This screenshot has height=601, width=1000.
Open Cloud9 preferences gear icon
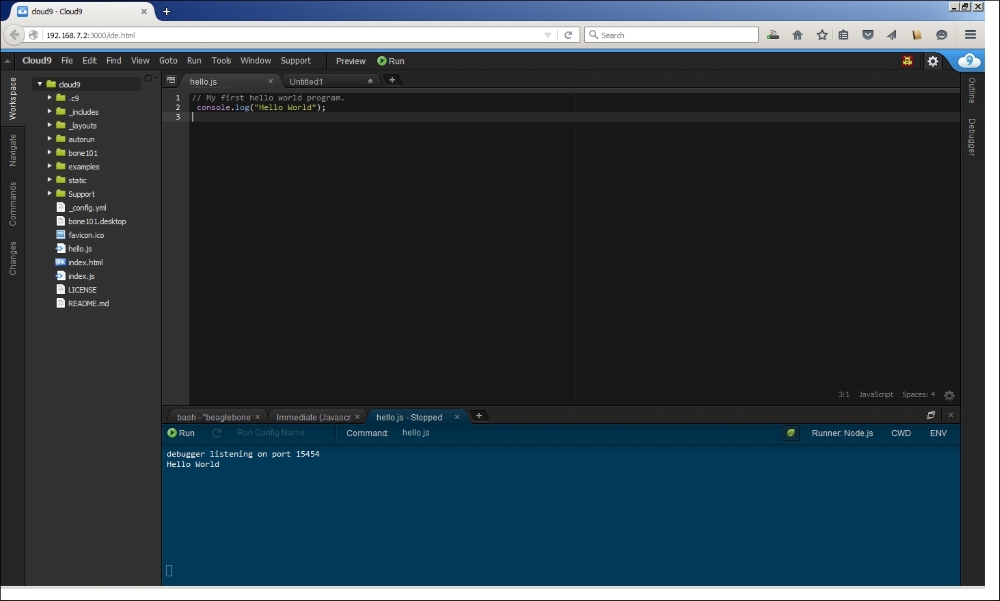click(933, 61)
